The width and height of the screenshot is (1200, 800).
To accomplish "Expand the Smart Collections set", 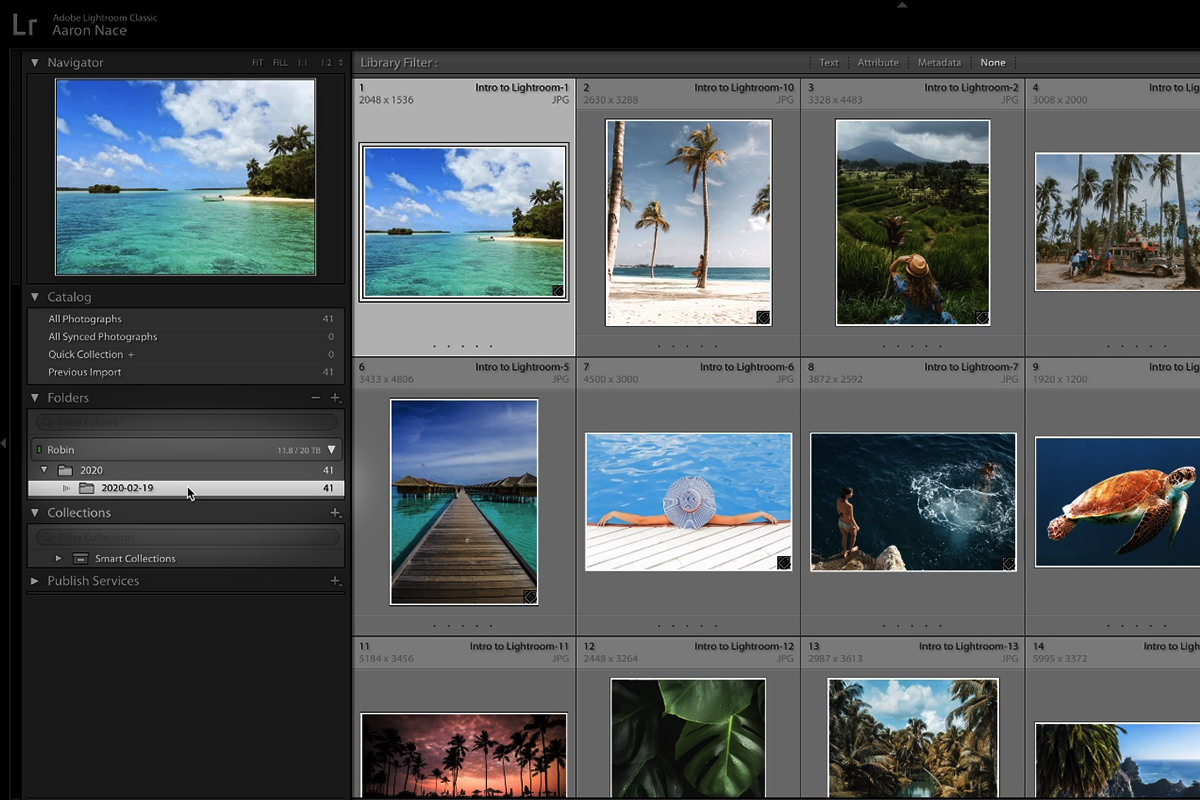I will point(58,558).
